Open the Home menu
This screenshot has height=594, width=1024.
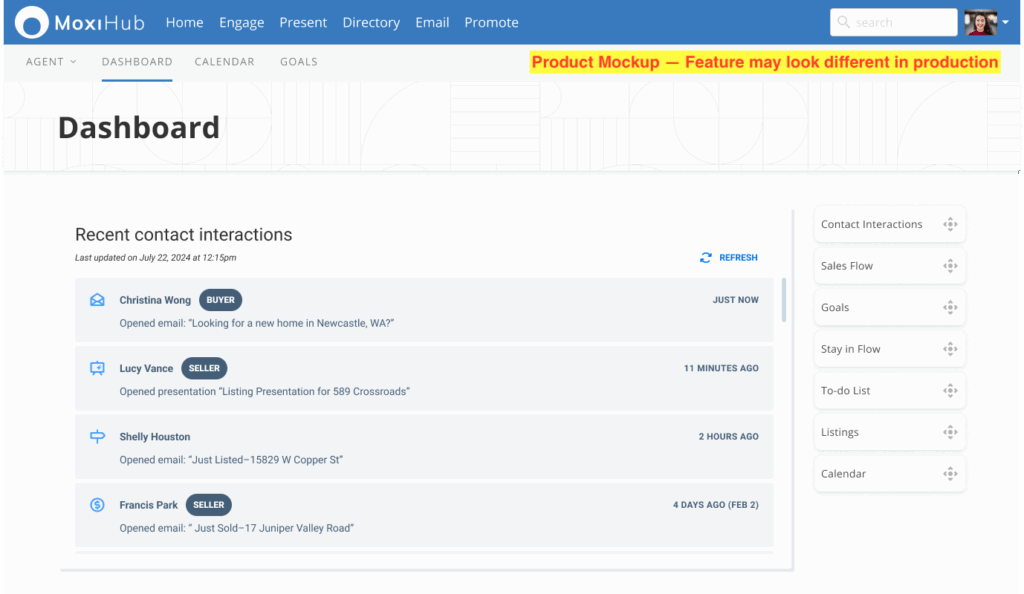point(184,22)
